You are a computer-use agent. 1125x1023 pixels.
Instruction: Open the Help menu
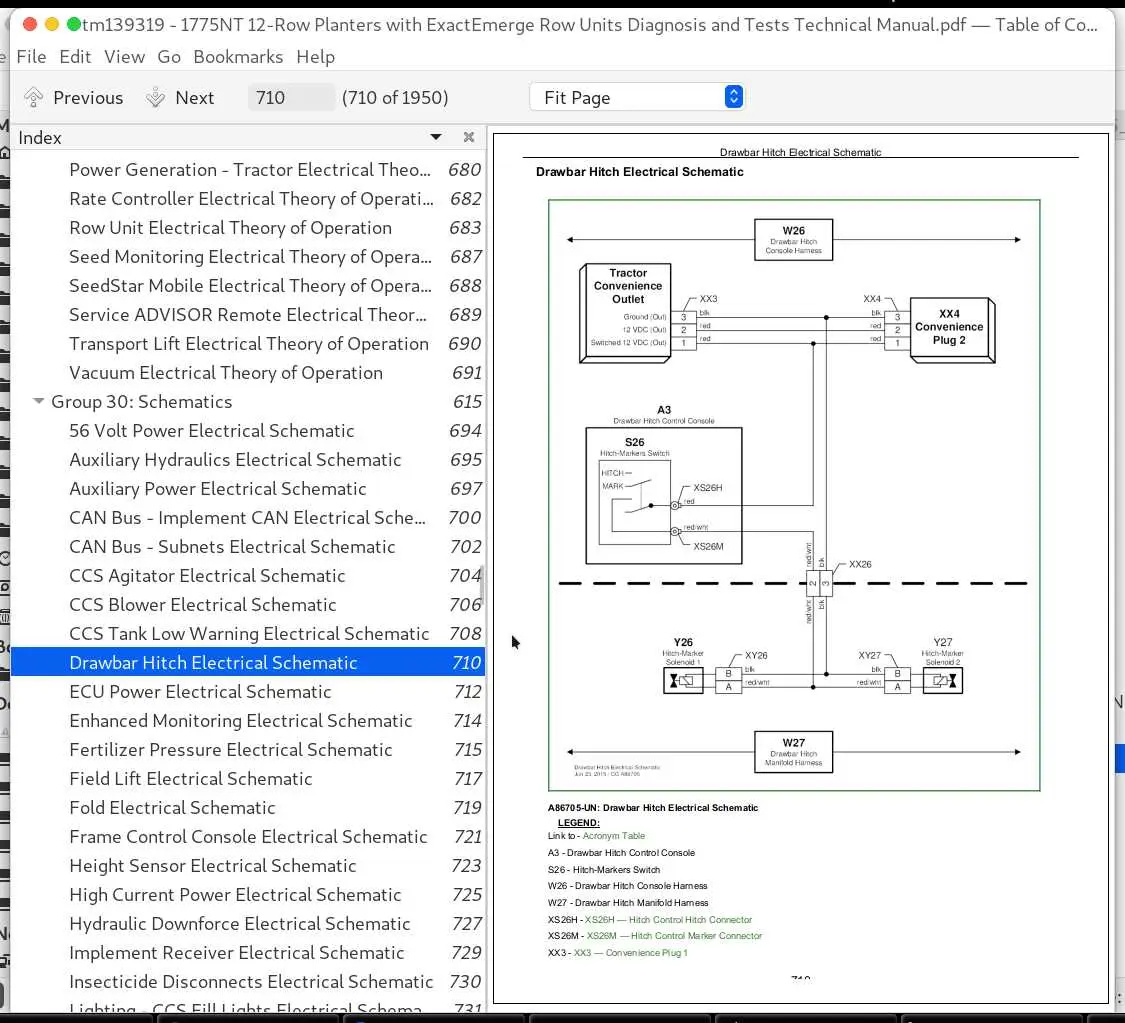(x=316, y=57)
